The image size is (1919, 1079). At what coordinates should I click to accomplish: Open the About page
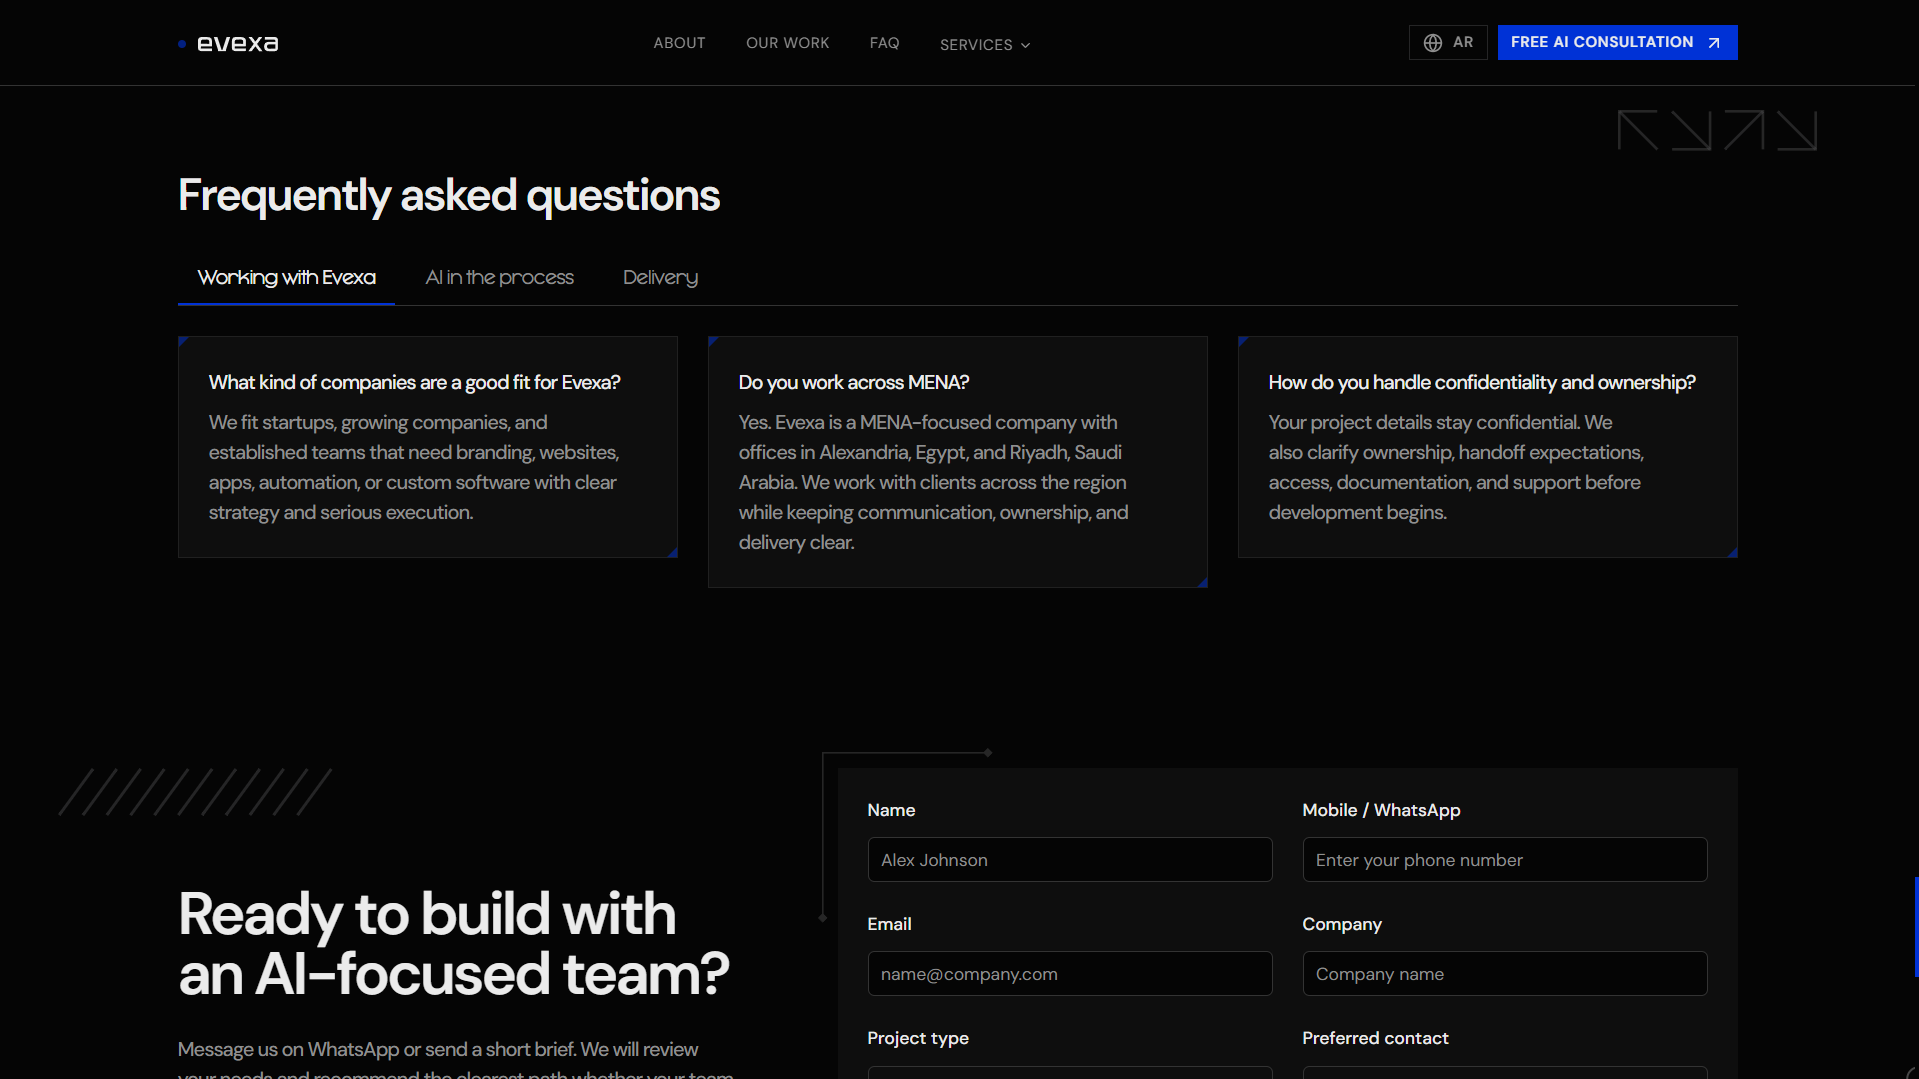[x=679, y=43]
